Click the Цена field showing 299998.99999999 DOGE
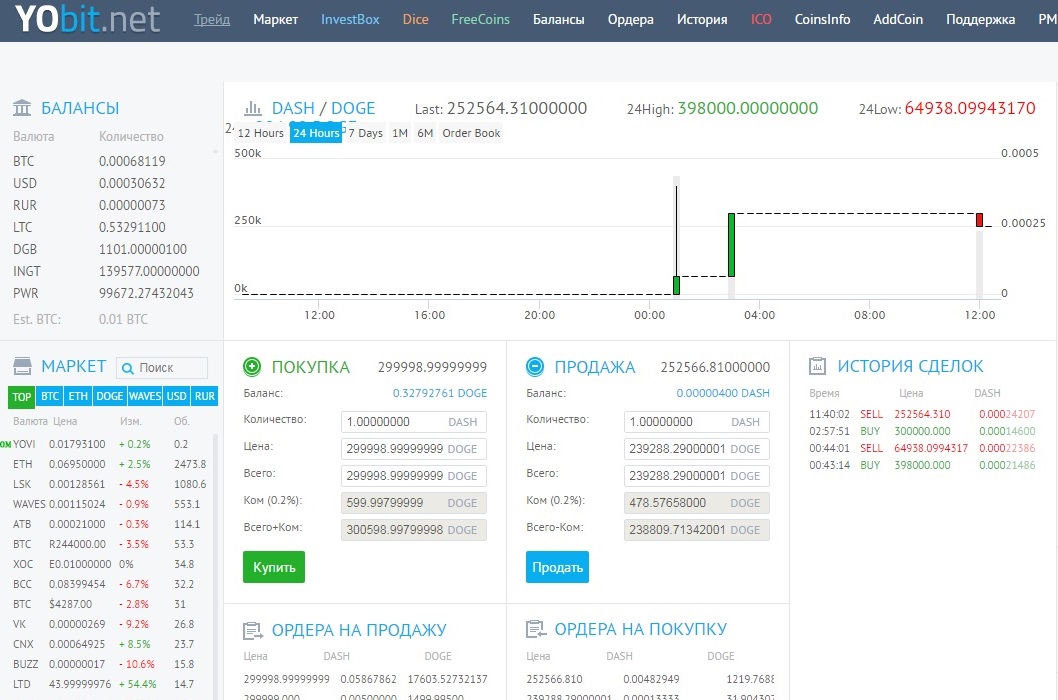 [414, 449]
